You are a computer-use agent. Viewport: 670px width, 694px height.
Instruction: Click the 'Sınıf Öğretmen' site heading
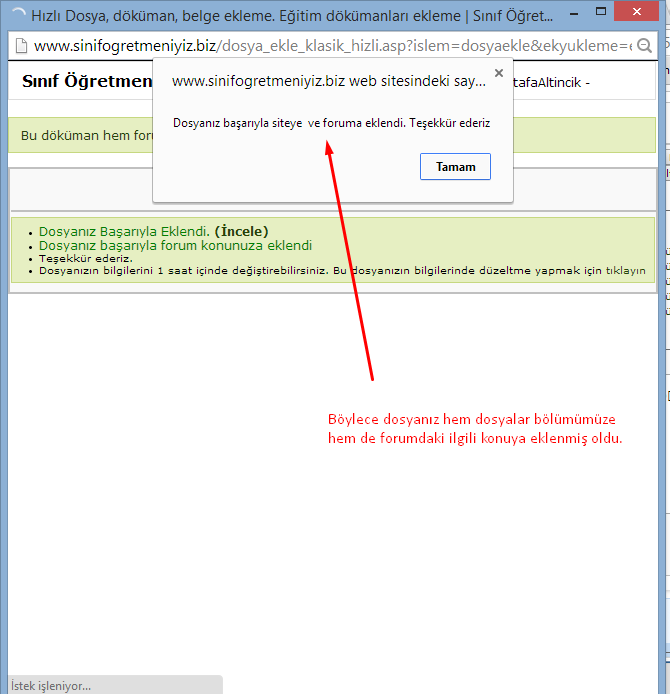point(86,82)
